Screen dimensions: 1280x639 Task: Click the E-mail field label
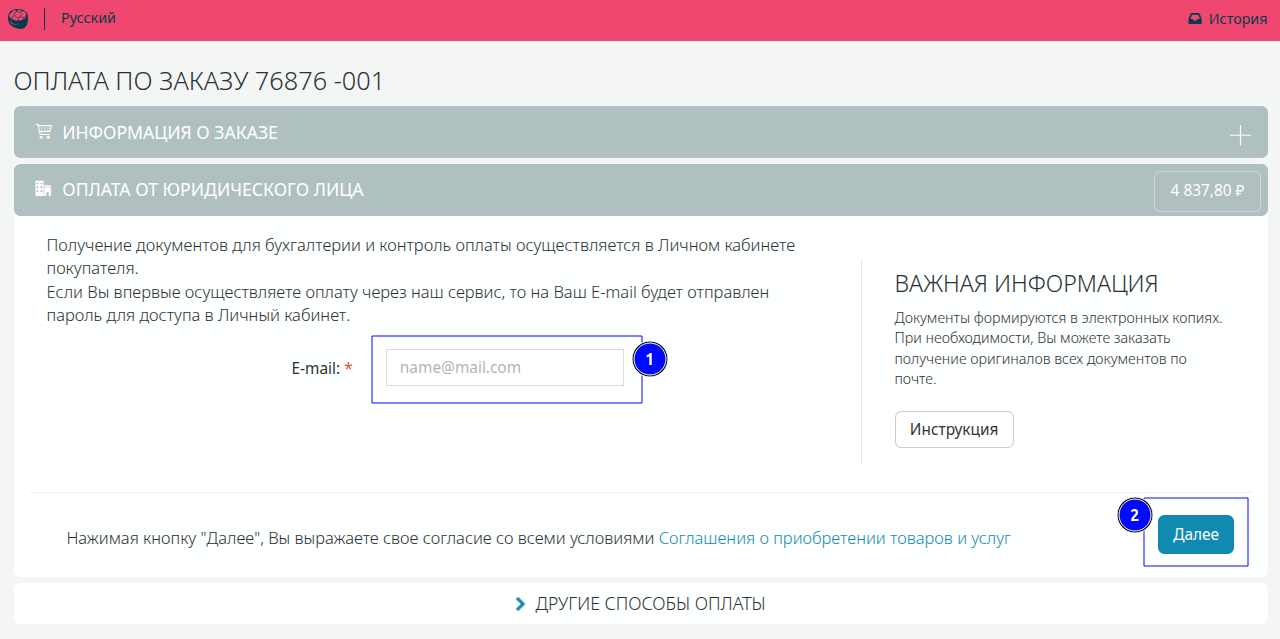316,368
